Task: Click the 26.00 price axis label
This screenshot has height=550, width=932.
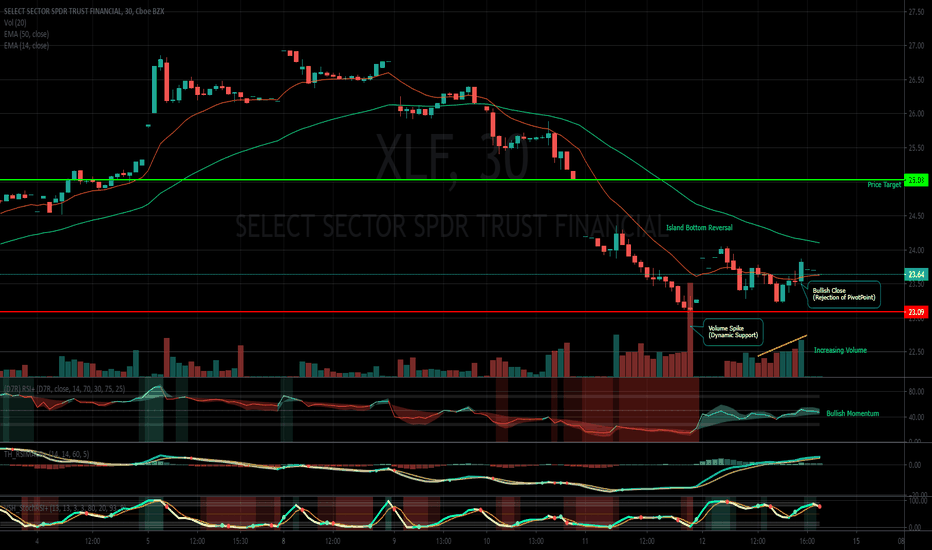Action: 916,114
